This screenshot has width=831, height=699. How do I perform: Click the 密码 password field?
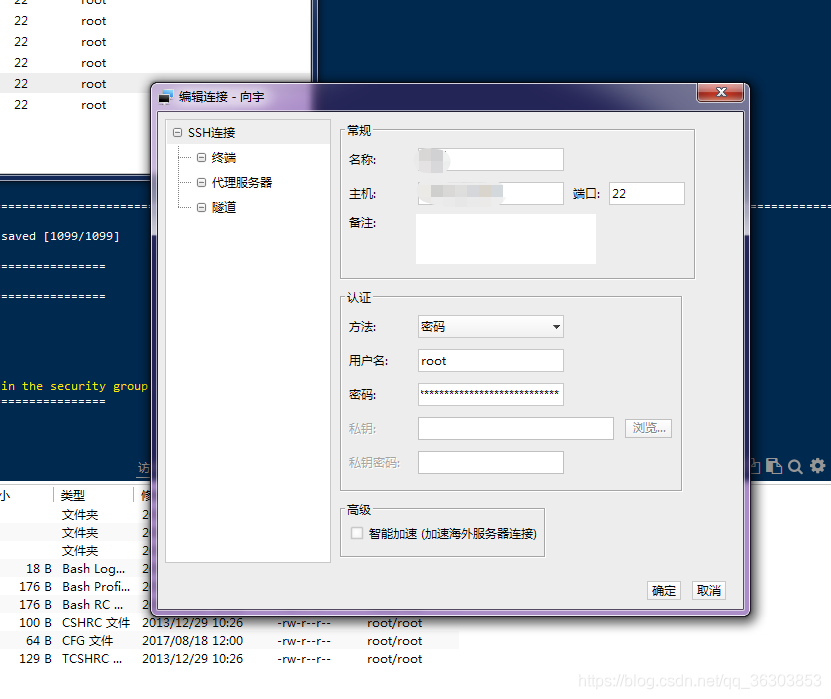pos(490,394)
